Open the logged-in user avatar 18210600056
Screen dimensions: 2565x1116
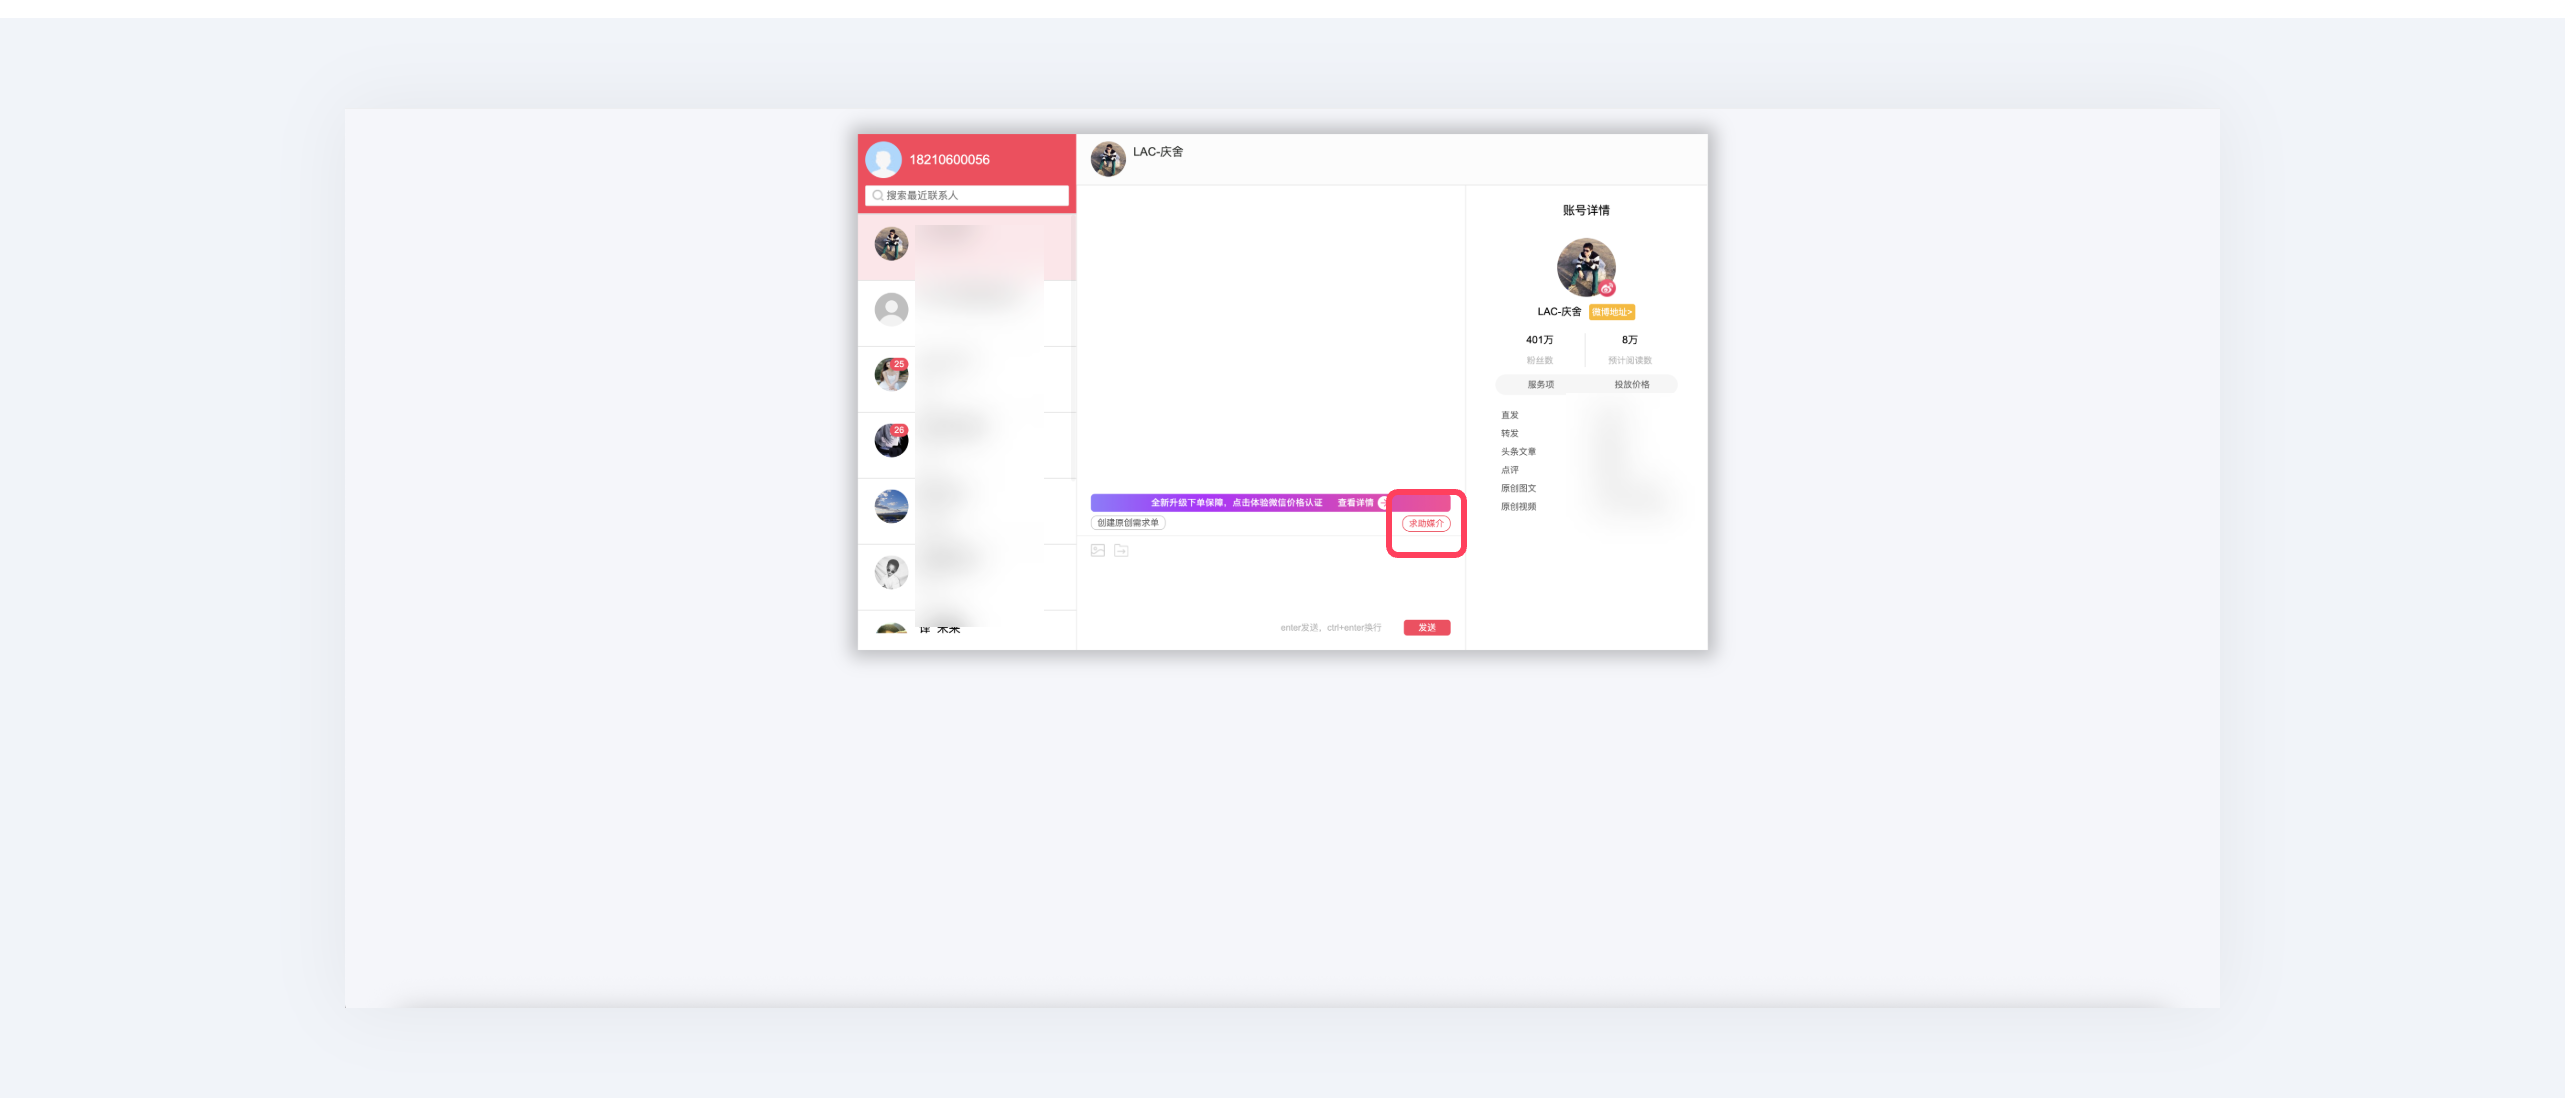(x=883, y=160)
